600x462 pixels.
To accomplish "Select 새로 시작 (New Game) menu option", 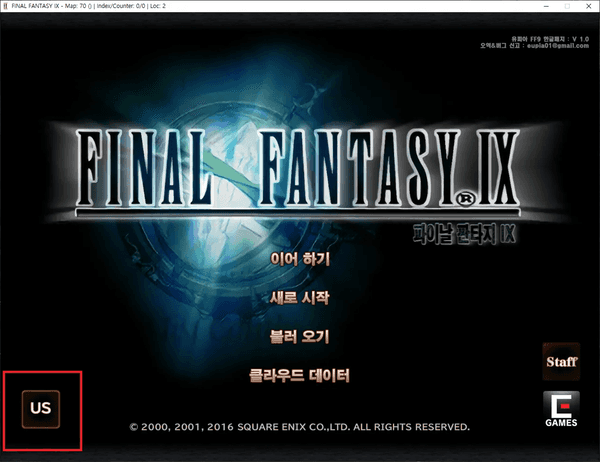I will (300, 297).
